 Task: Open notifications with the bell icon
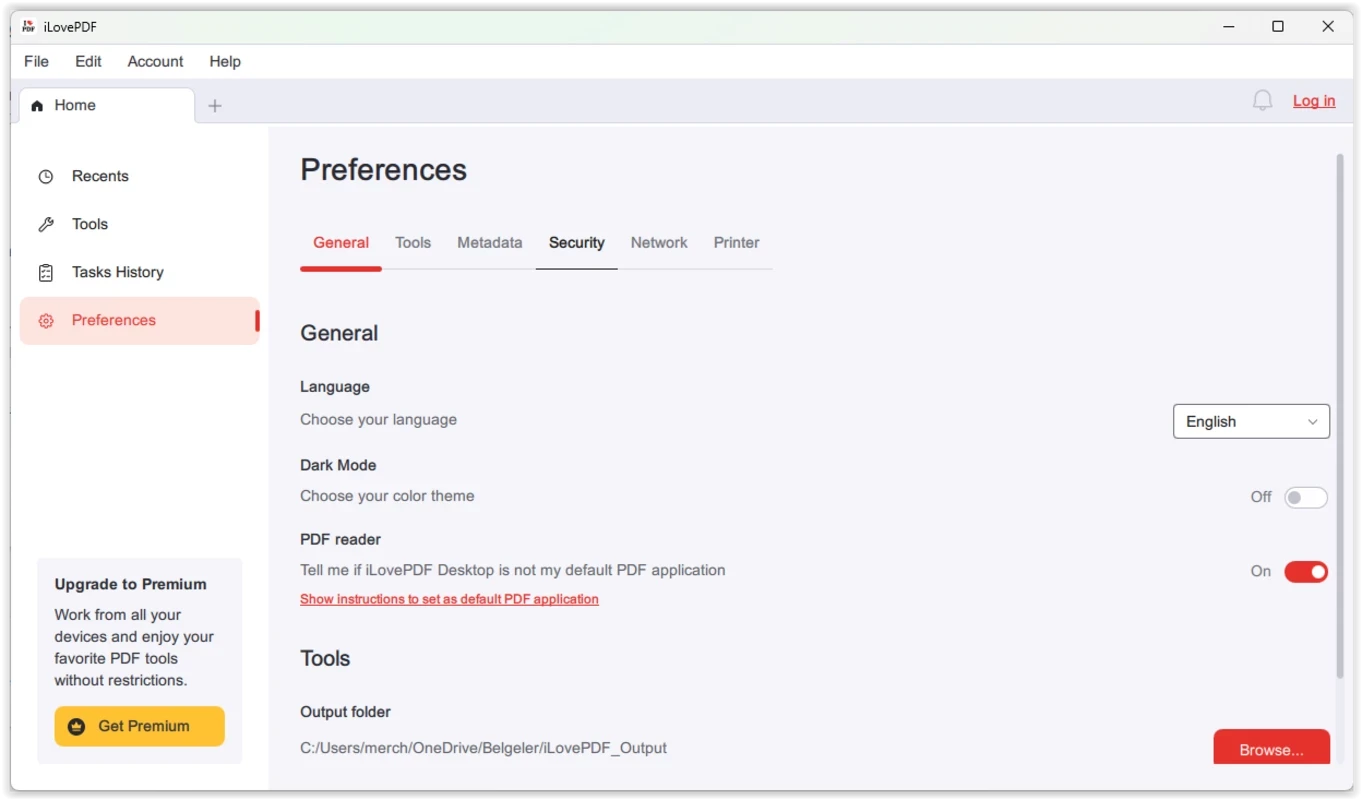(1262, 101)
